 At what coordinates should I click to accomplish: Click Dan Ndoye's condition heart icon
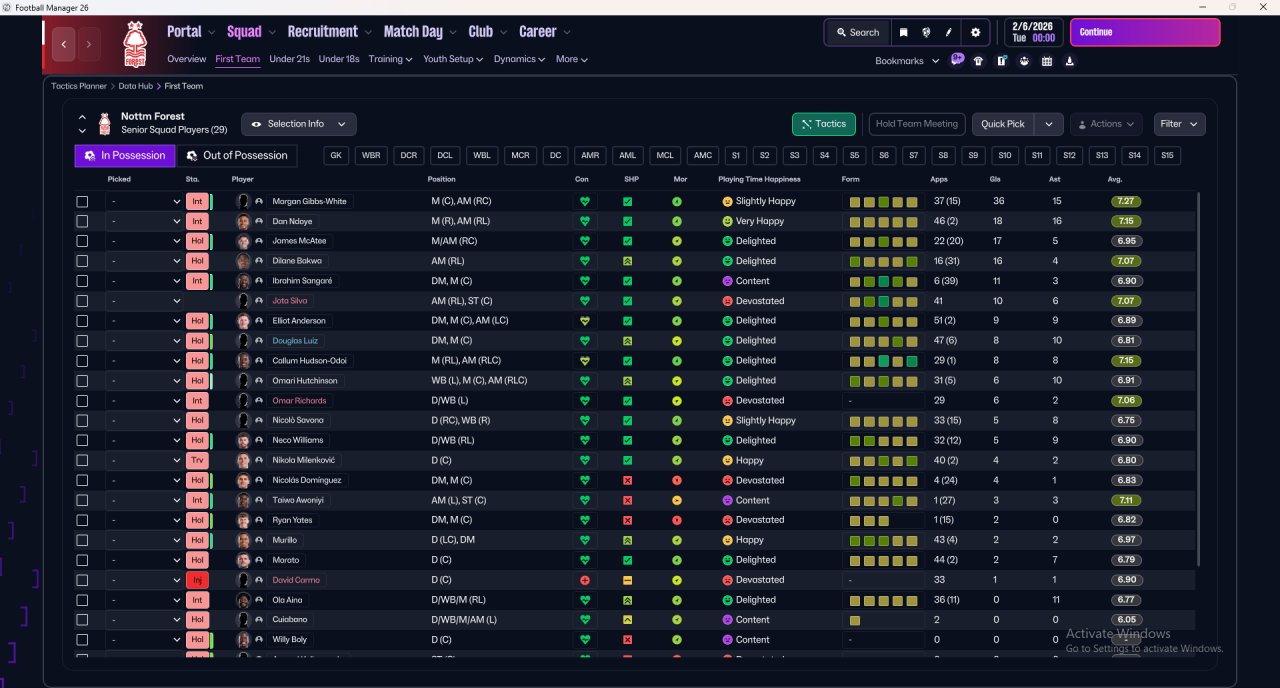pos(584,221)
